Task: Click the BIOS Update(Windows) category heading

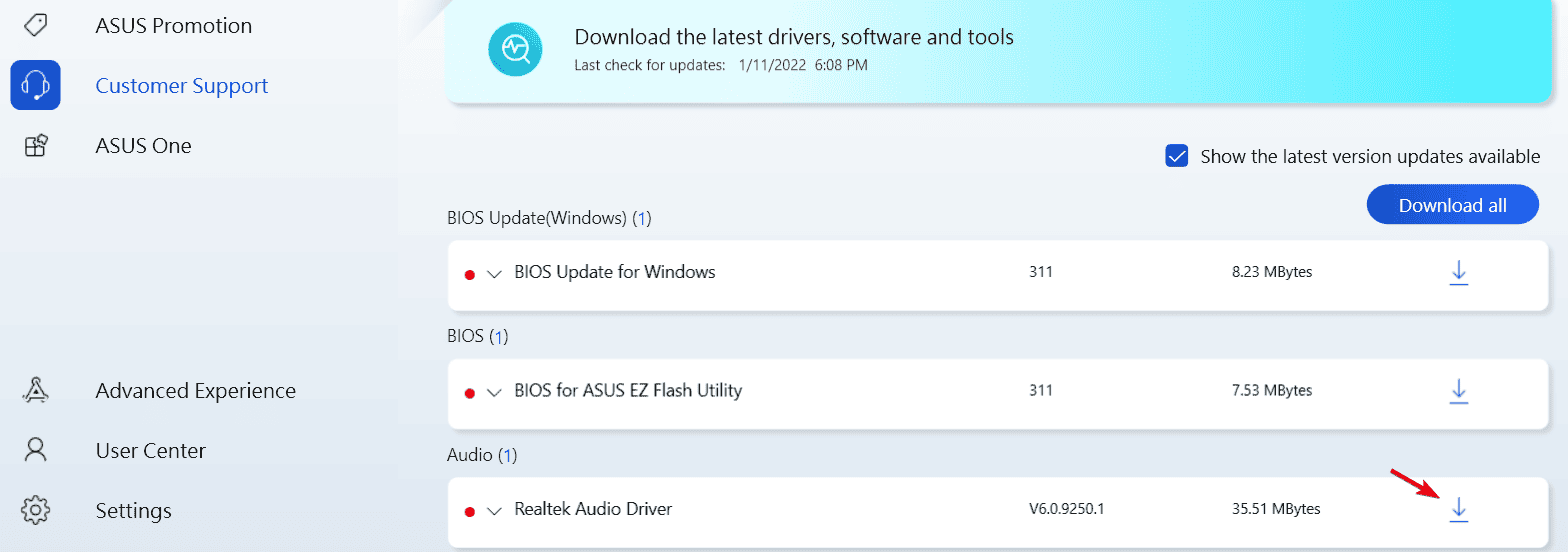Action: pos(549,218)
